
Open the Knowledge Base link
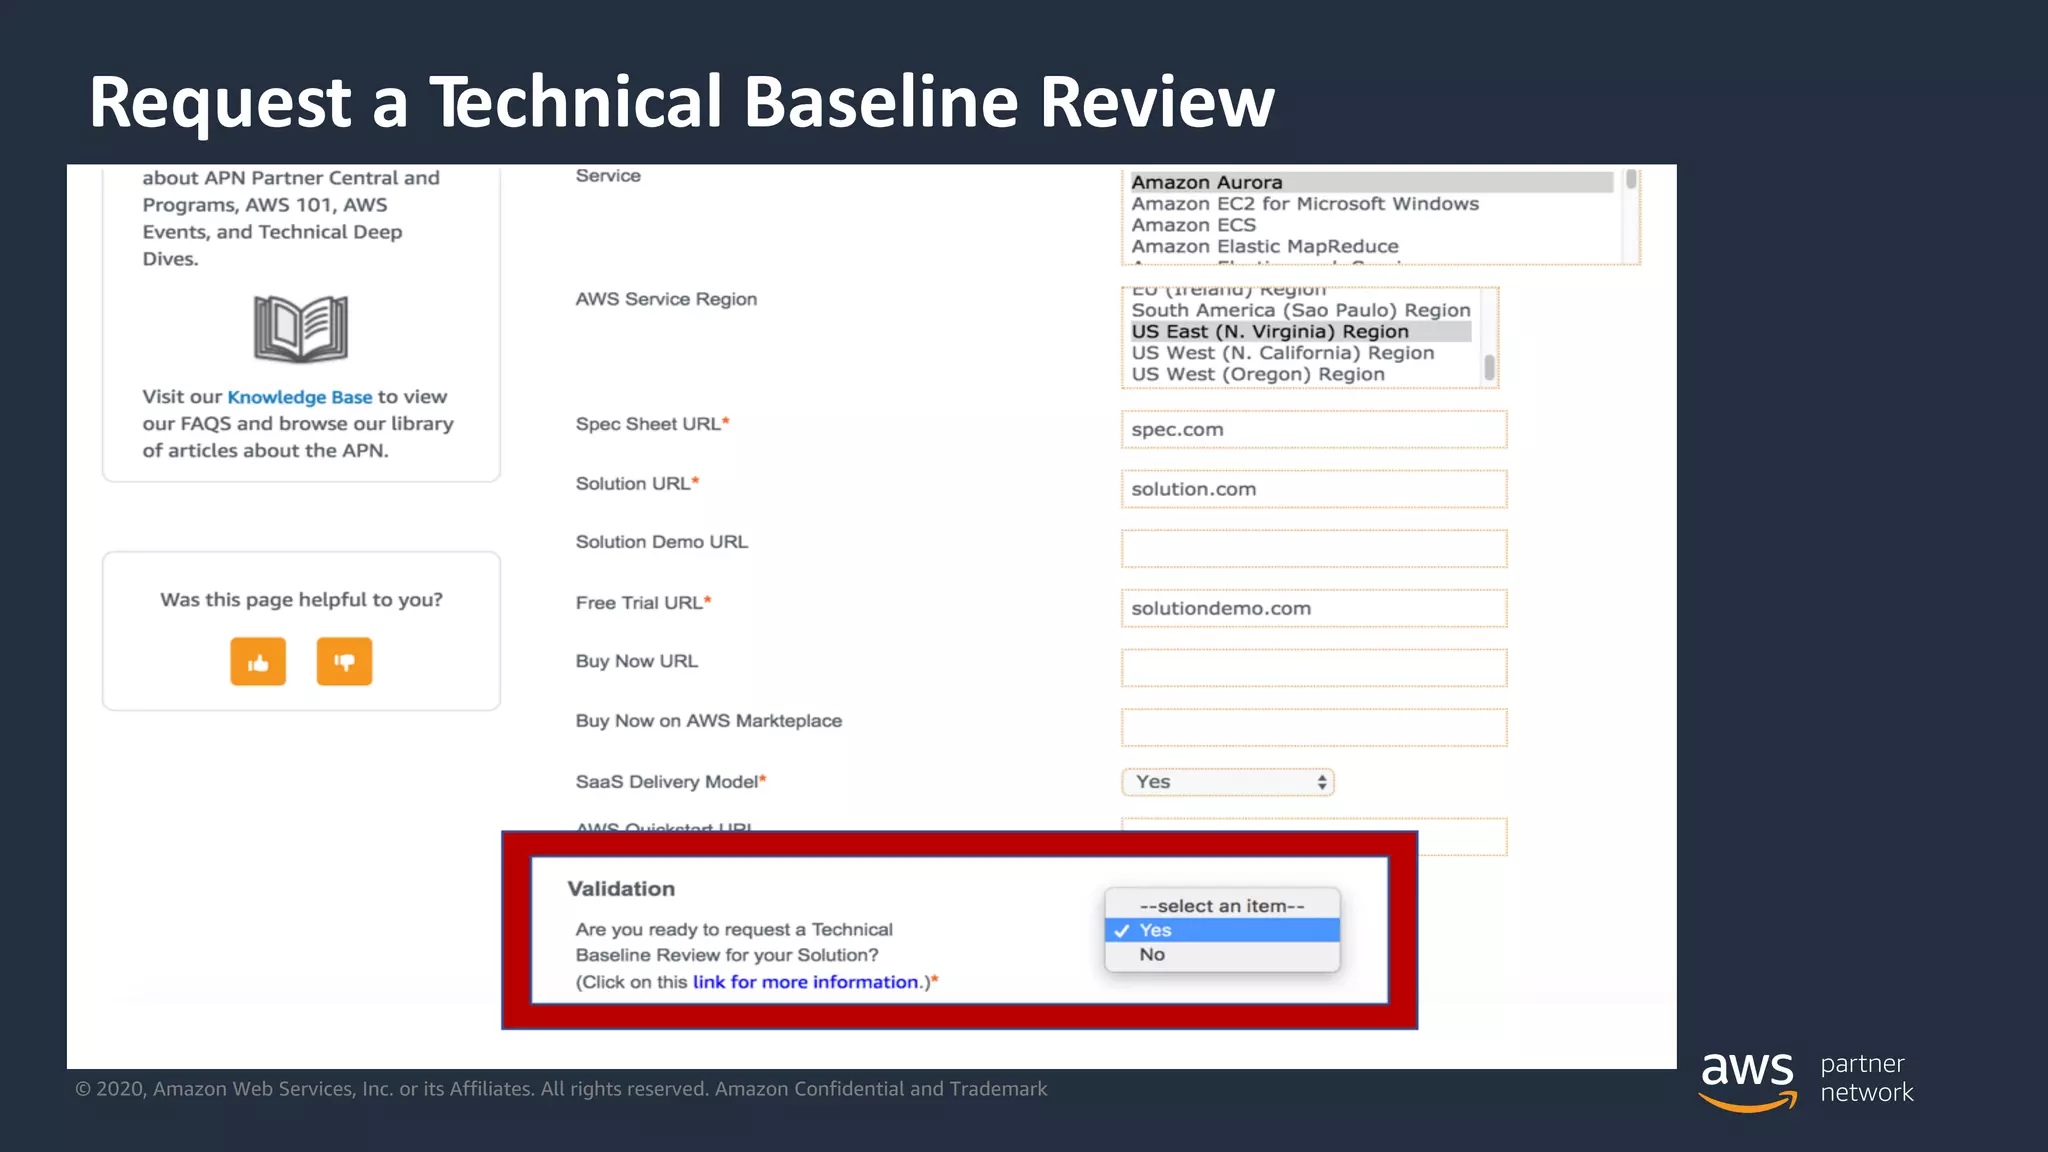click(x=299, y=397)
